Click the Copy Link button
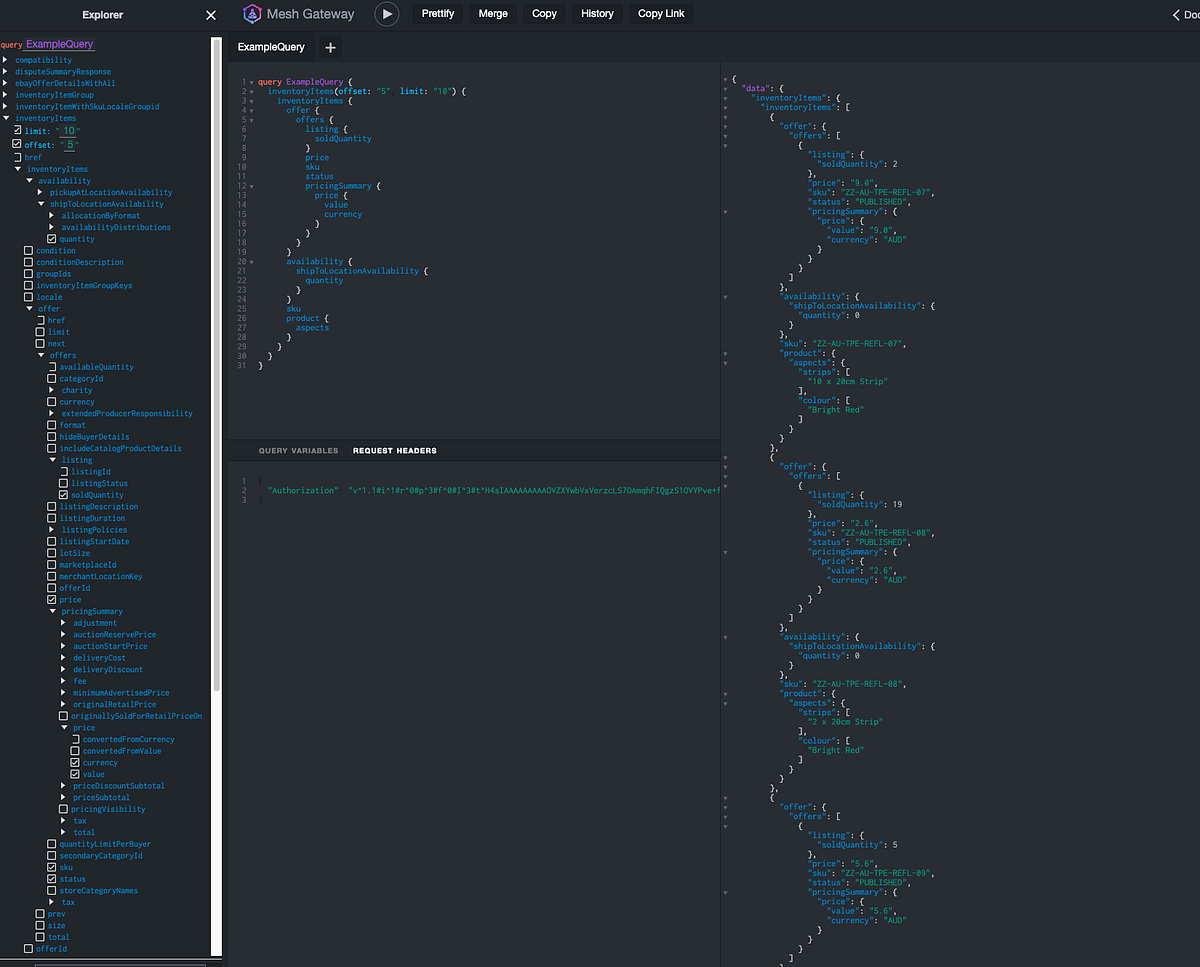 [x=661, y=14]
